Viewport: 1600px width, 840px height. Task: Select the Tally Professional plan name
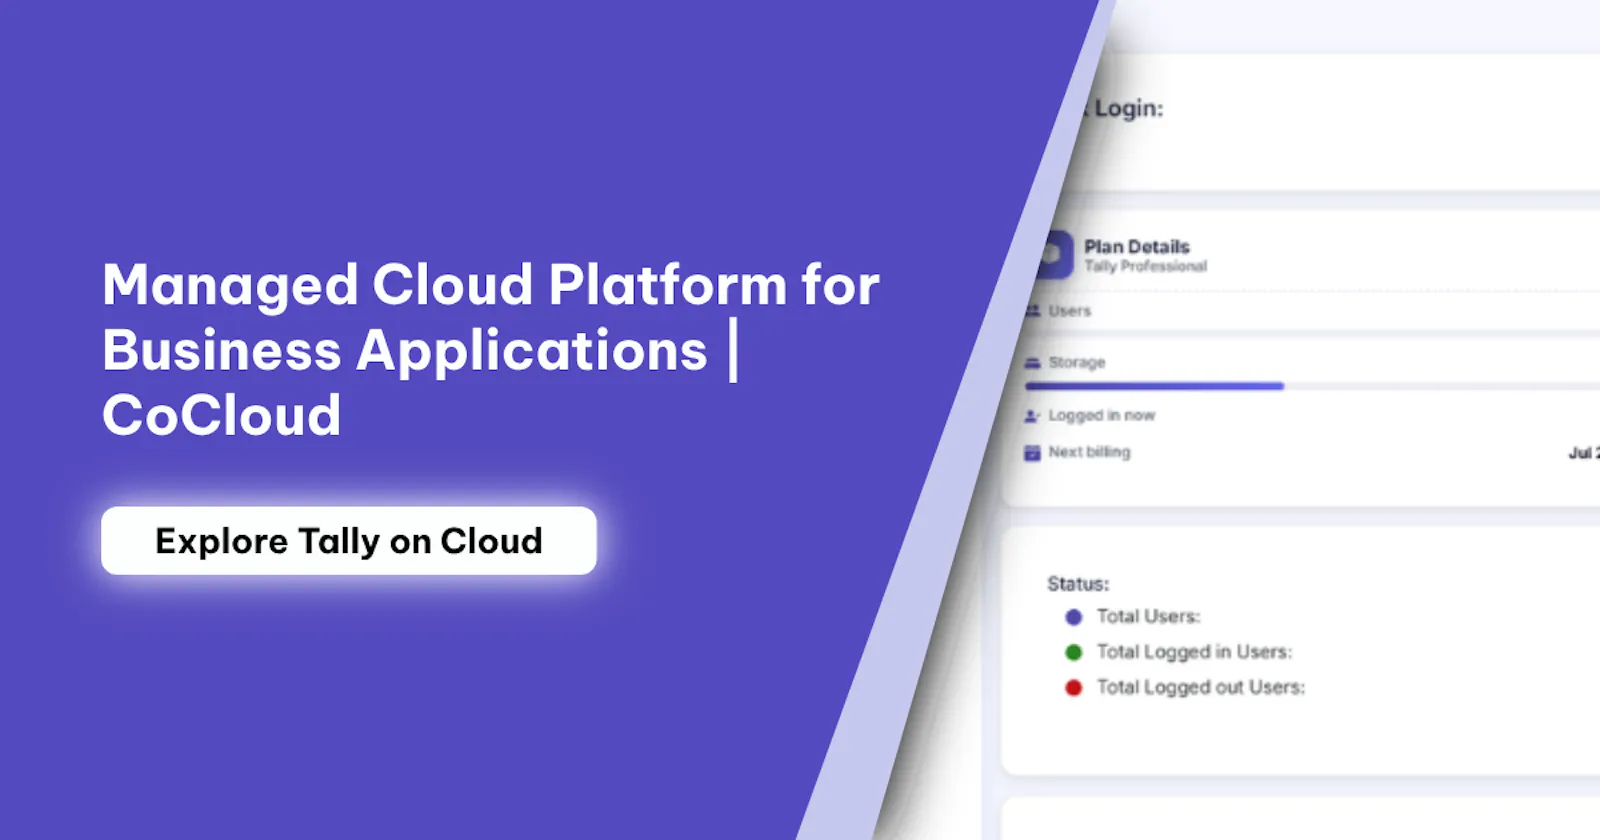1146,266
